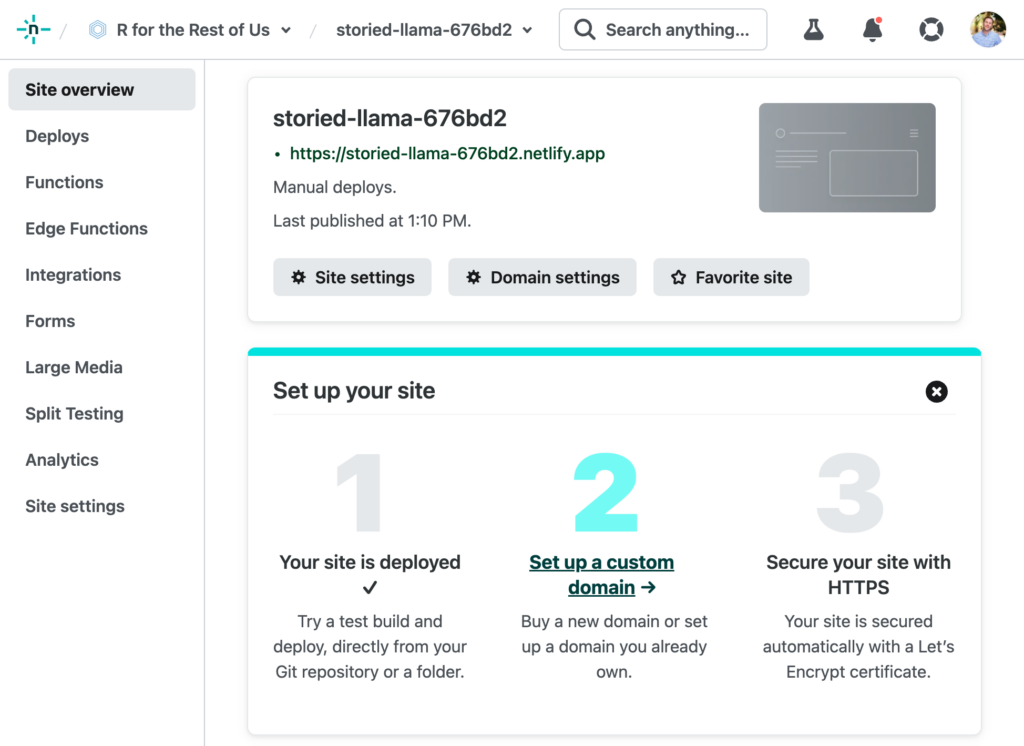1024x746 pixels.
Task: Open Integrations in the sidebar
Action: pyautogui.click(x=73, y=275)
